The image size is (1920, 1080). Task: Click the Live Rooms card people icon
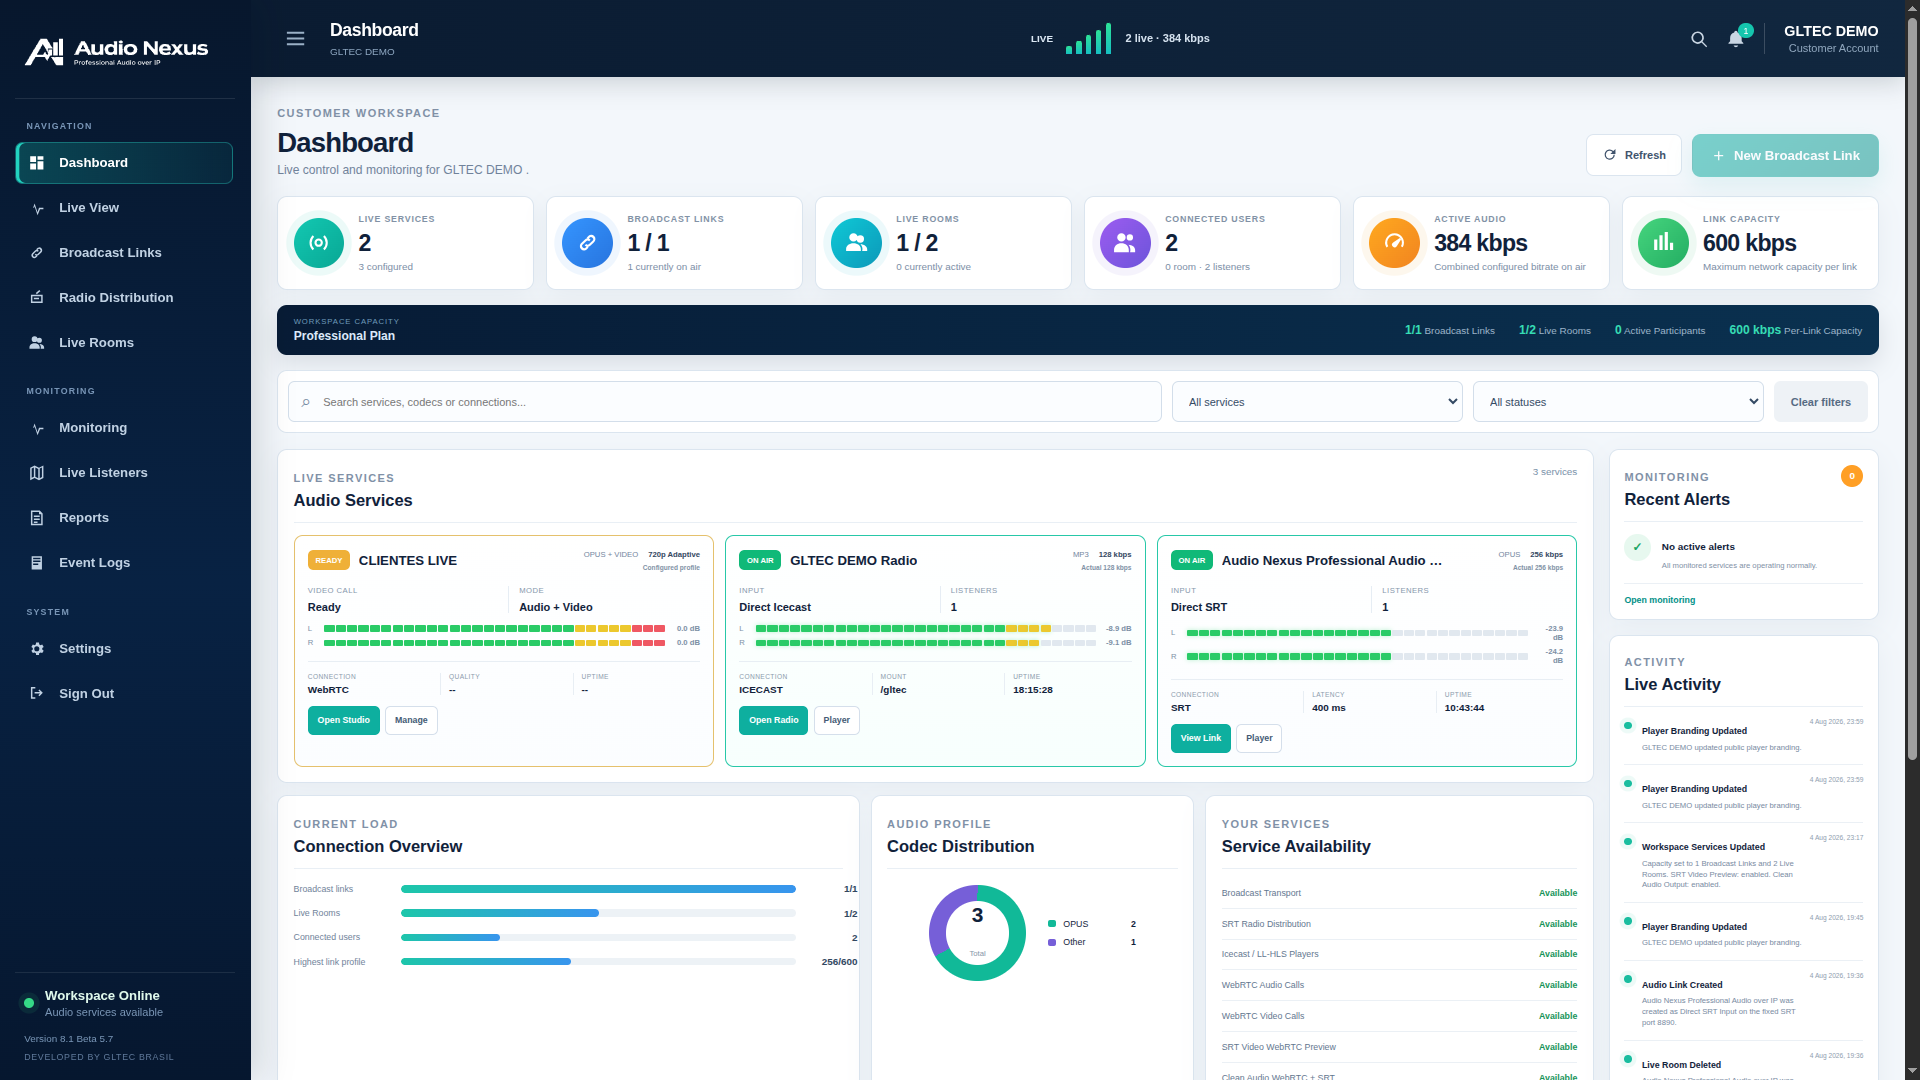click(x=857, y=243)
